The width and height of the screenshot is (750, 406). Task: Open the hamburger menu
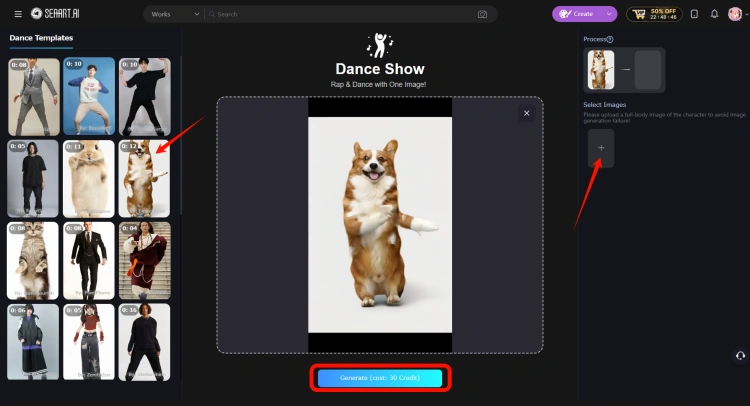coord(18,14)
